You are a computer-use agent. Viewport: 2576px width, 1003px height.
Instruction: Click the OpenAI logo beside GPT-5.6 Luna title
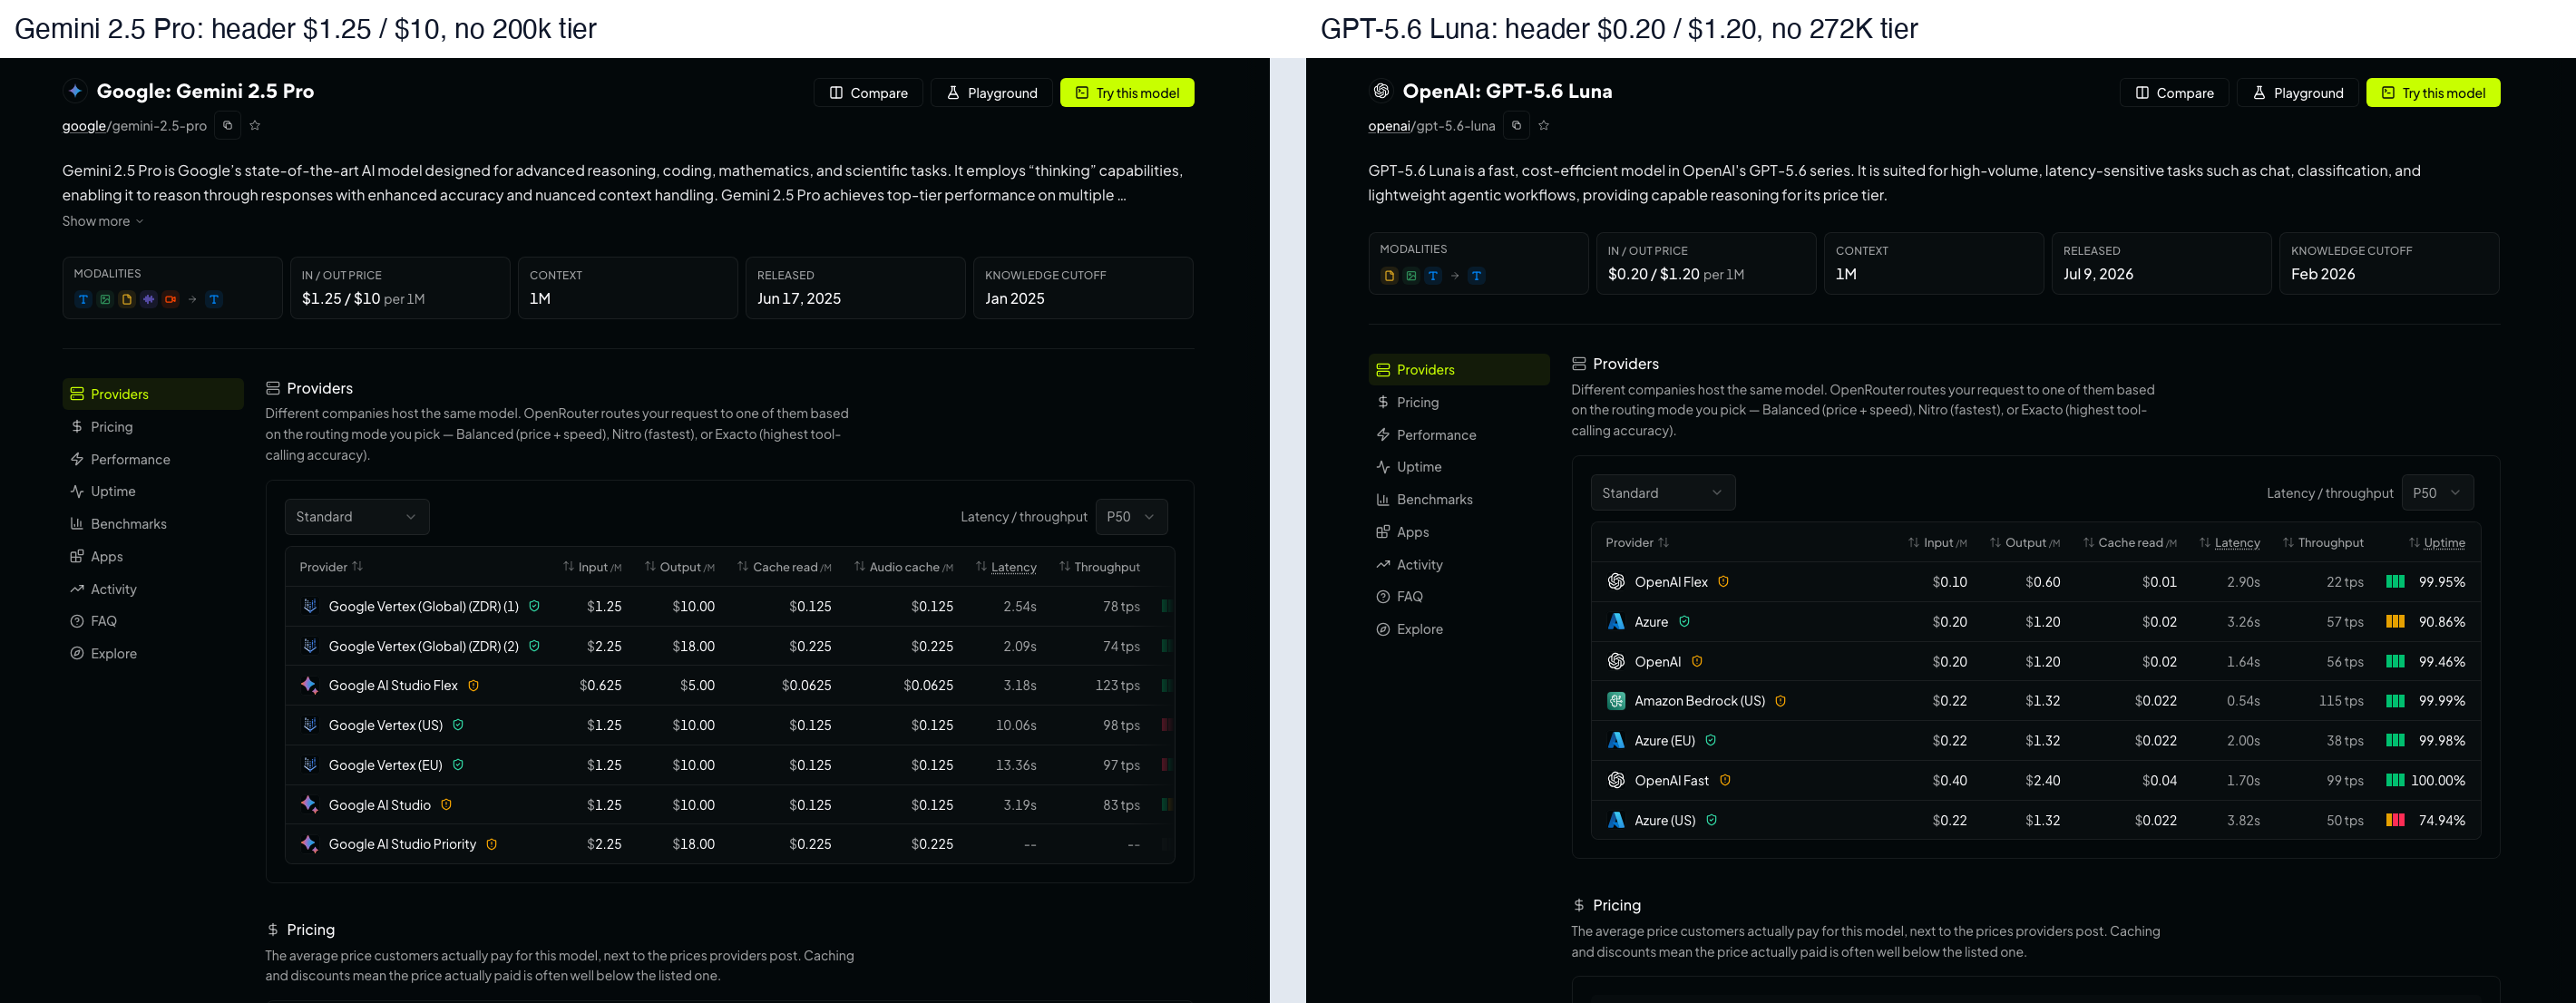coord(1381,91)
